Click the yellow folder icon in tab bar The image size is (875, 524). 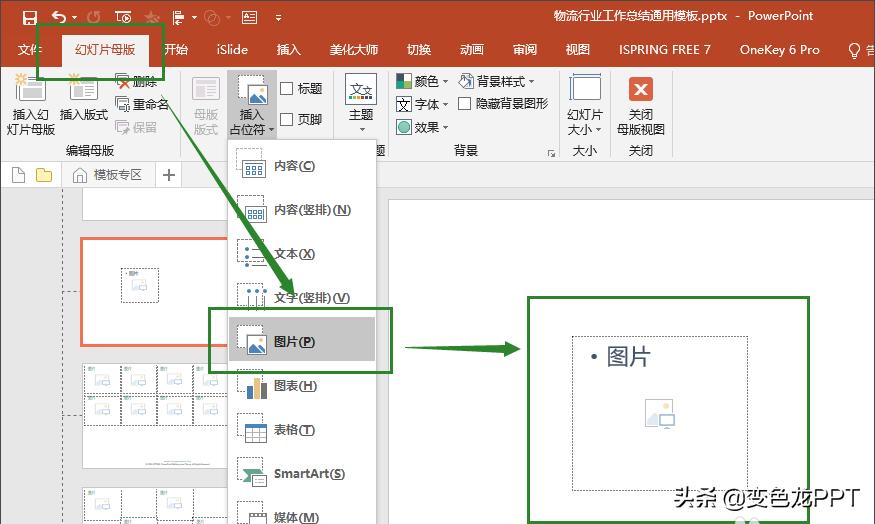tap(44, 175)
